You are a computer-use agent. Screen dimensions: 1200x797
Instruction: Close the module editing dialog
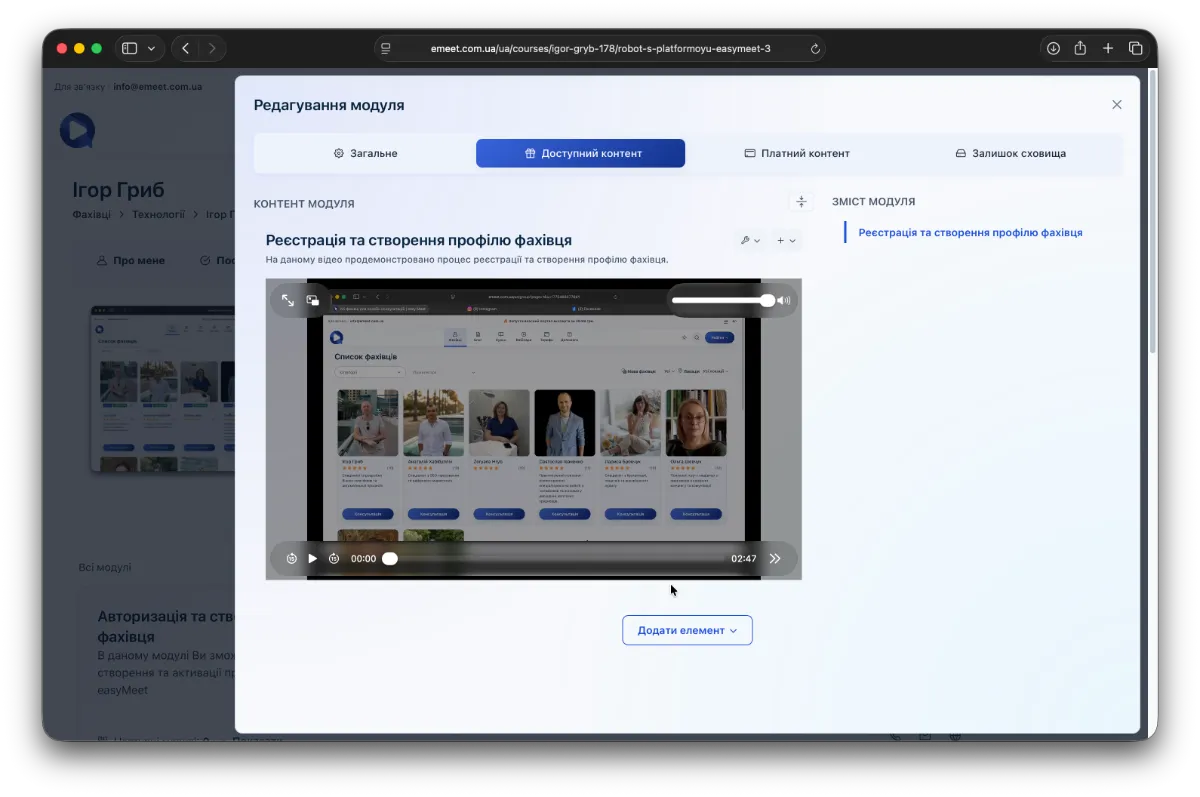coord(1117,105)
